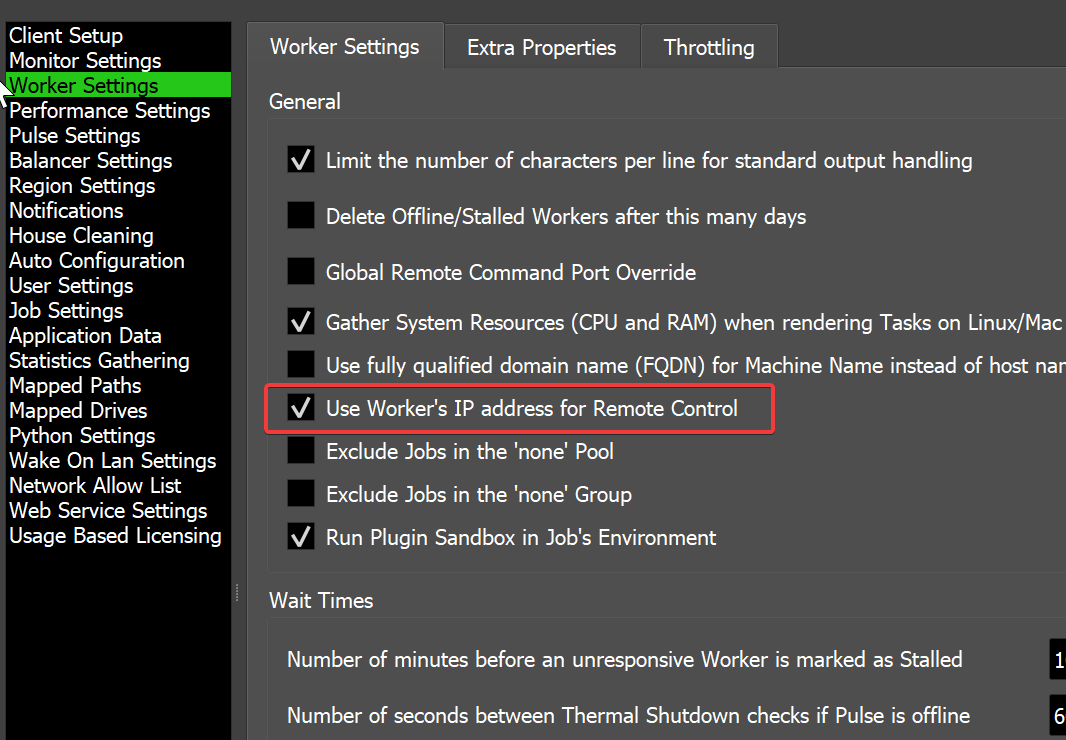Switch to the Extra Properties tab
Image resolution: width=1066 pixels, height=740 pixels.
coord(541,47)
